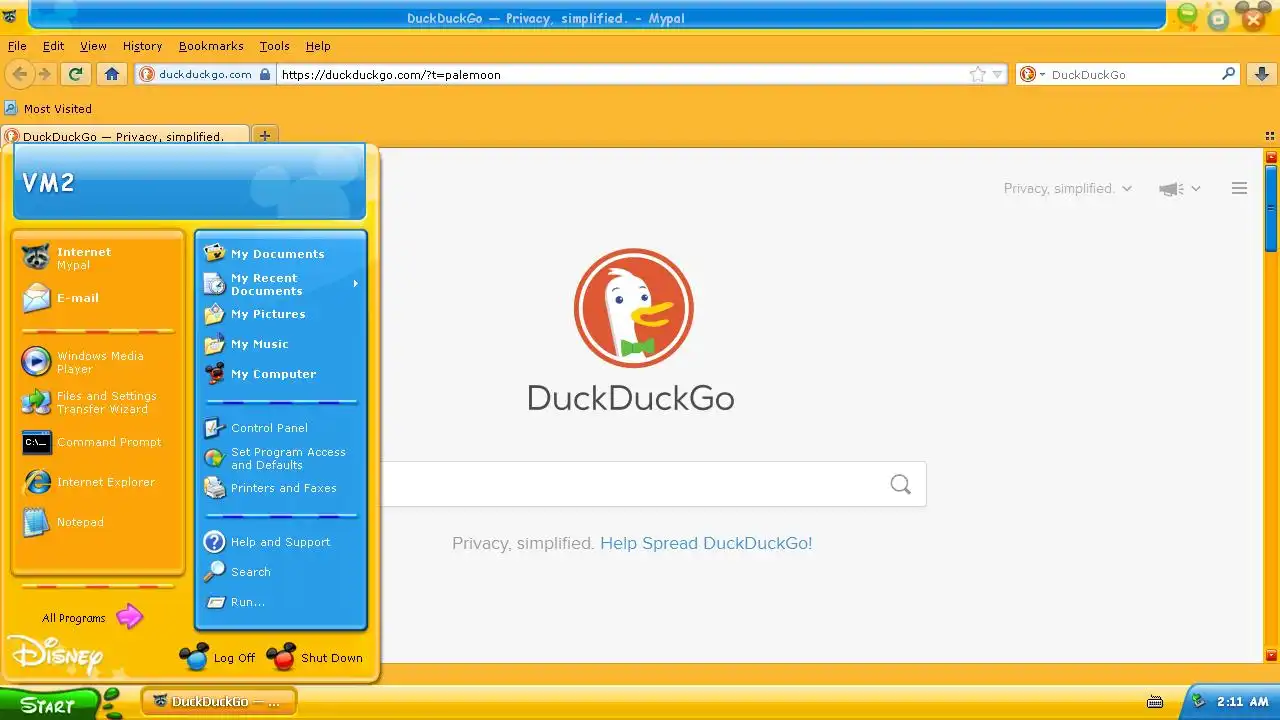Open E-mail from Start menu
This screenshot has width=1280, height=720.
[98, 298]
